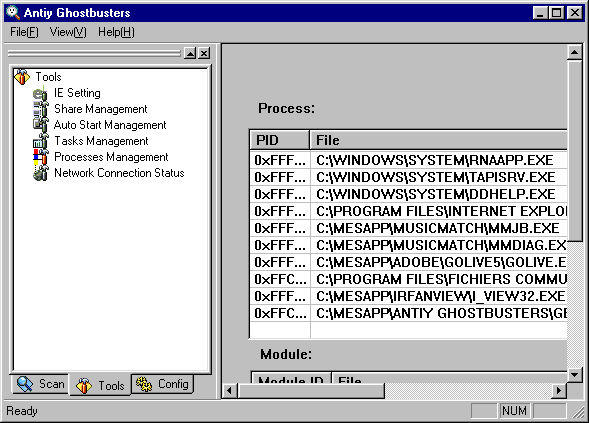The width and height of the screenshot is (589, 423).
Task: Click the horizontal scrollbar thumb
Action: point(311,391)
